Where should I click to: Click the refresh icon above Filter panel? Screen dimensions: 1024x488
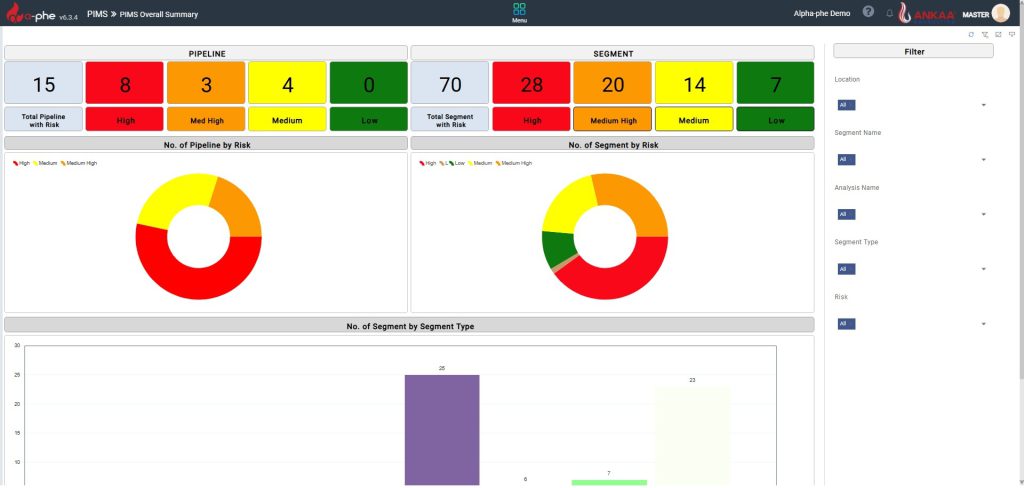[970, 34]
